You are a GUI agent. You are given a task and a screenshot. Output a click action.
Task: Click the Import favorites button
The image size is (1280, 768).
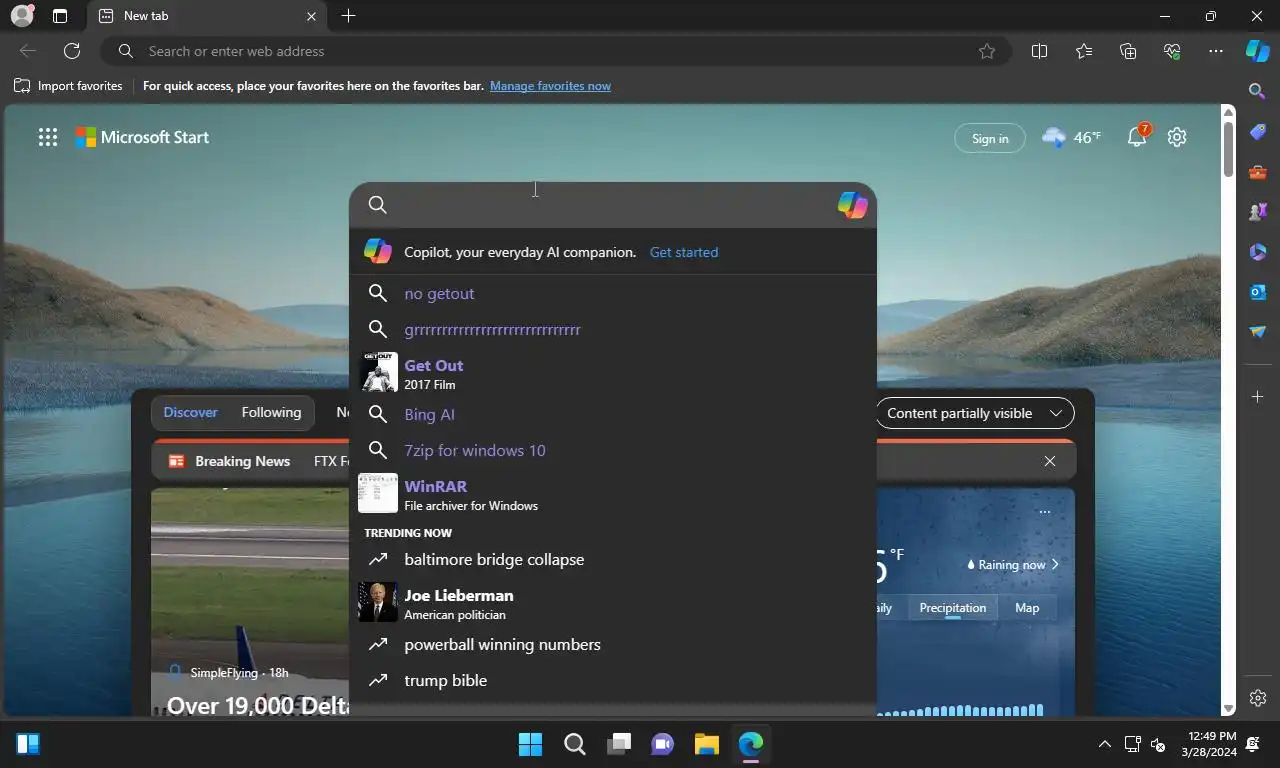click(x=68, y=86)
